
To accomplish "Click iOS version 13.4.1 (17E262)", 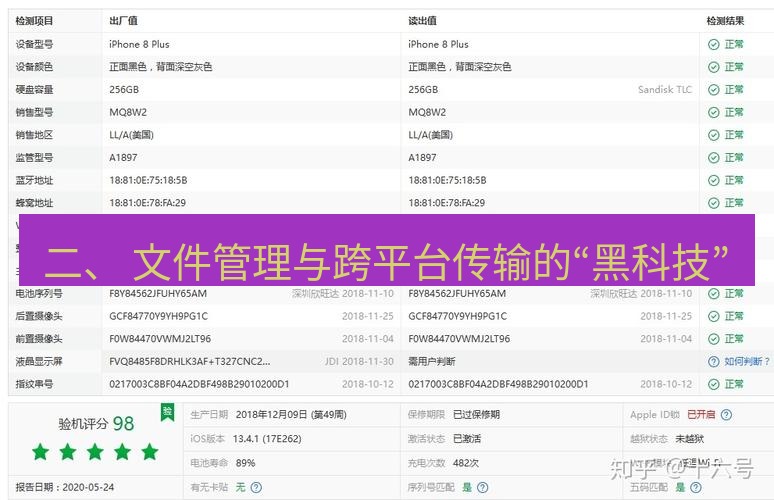I will [x=267, y=439].
